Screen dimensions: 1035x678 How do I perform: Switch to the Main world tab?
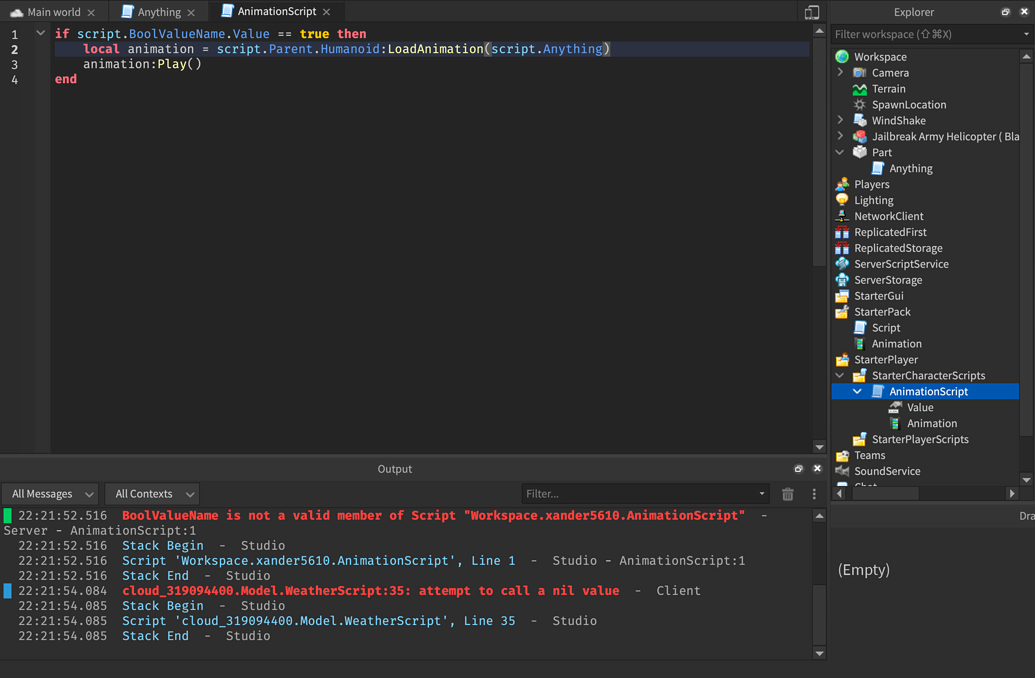click(53, 12)
